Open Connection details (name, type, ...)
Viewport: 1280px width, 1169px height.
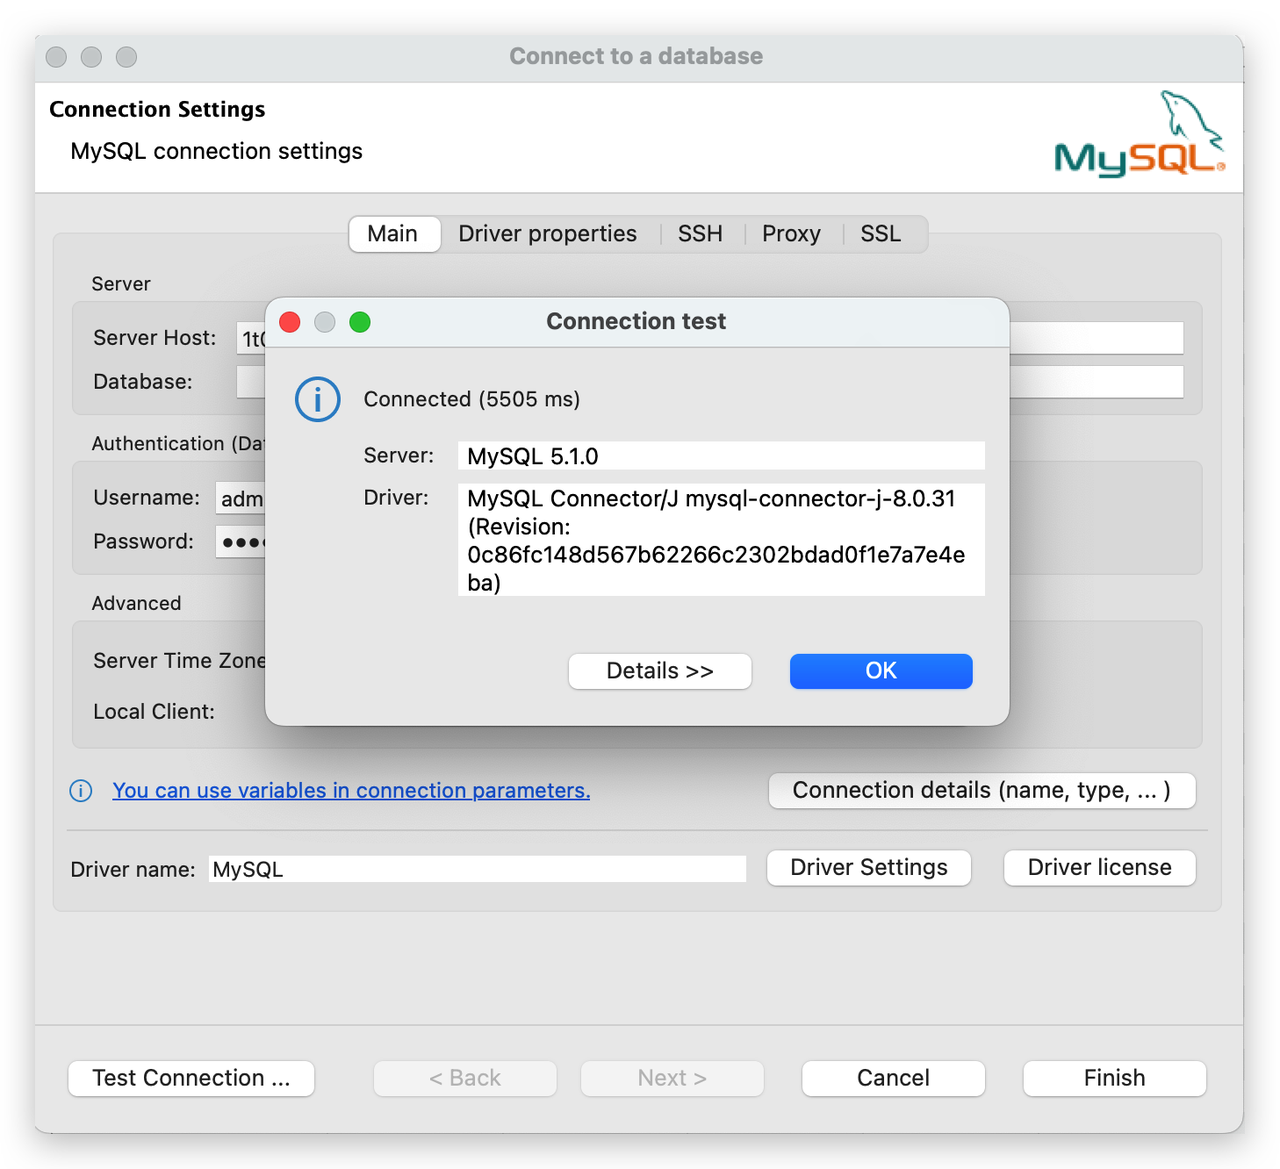(981, 791)
